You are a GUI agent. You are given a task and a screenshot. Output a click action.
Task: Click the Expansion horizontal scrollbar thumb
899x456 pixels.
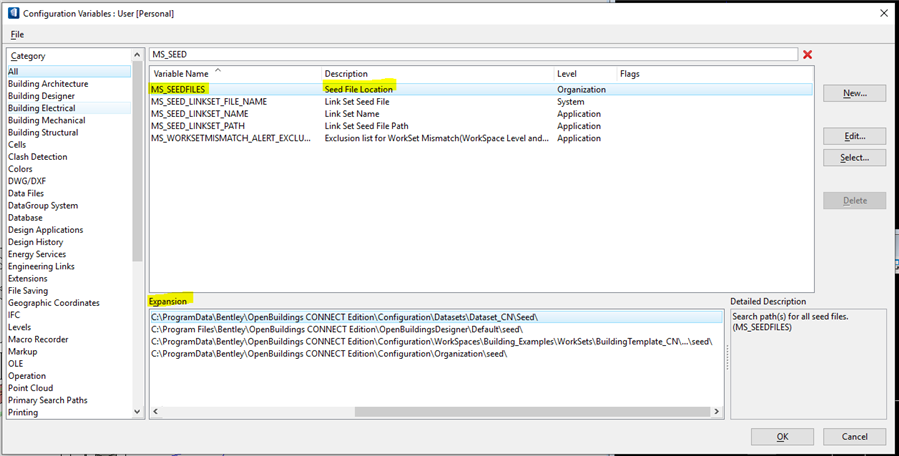[x=532, y=412]
